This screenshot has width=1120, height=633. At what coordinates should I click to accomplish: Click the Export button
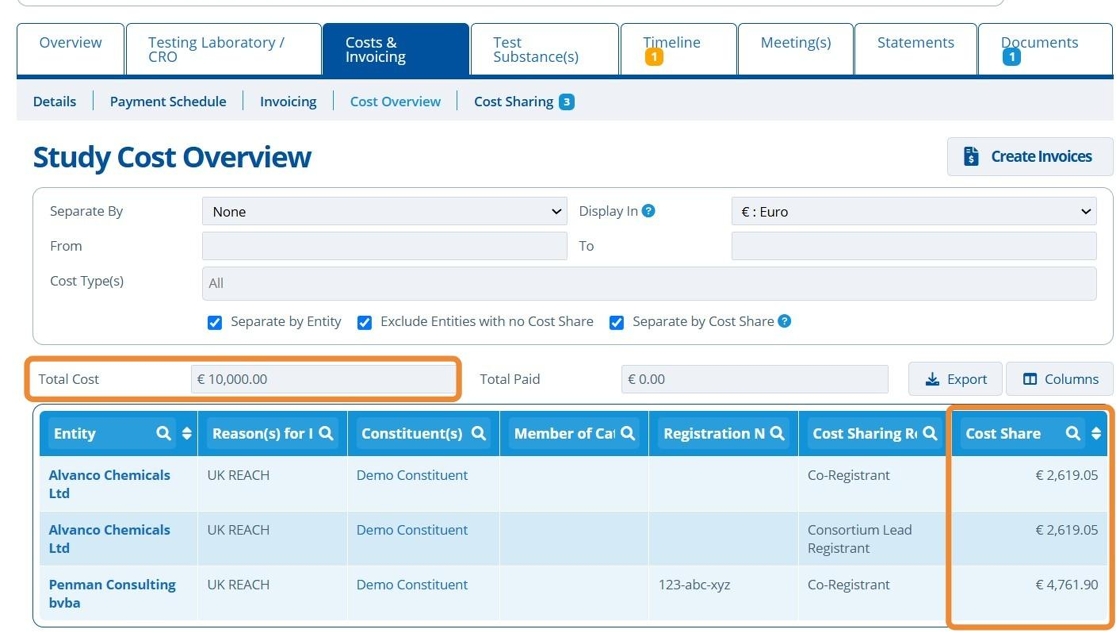point(955,379)
